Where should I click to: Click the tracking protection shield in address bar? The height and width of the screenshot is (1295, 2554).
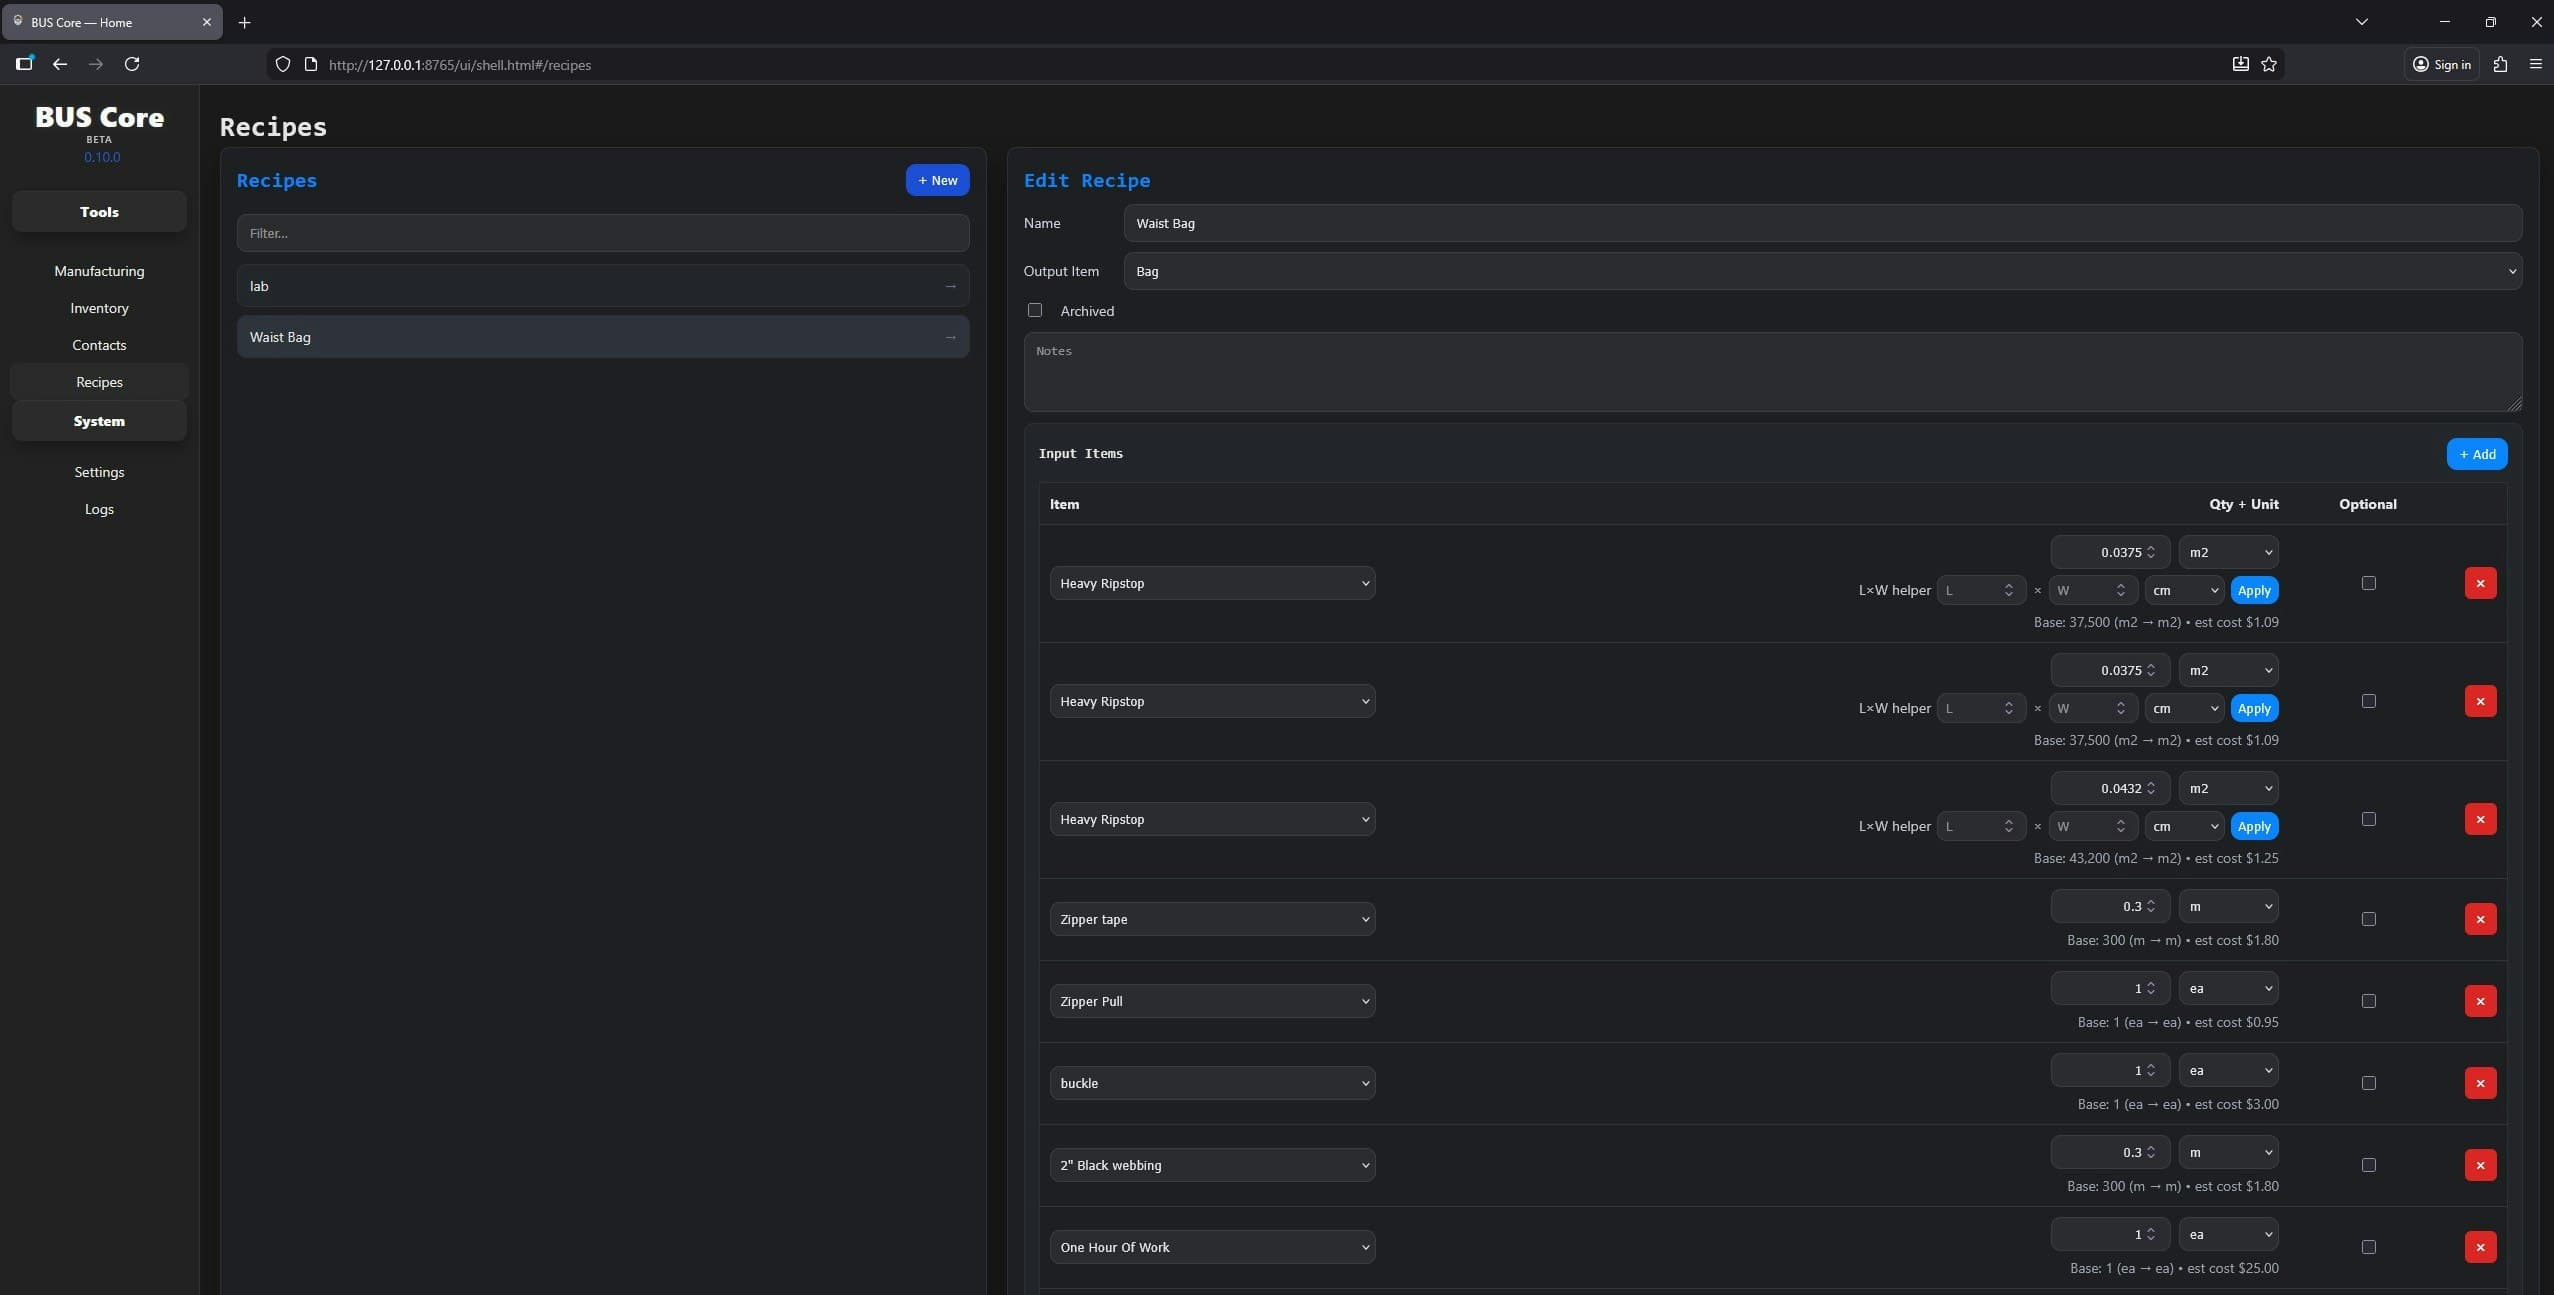pyautogui.click(x=283, y=64)
